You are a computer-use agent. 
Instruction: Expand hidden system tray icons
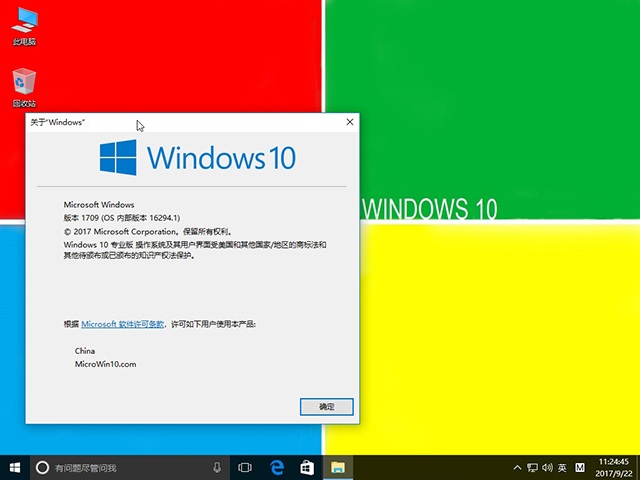click(517, 467)
